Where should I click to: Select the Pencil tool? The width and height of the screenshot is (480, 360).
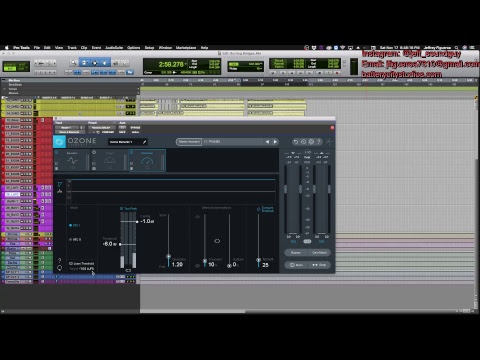(126, 62)
